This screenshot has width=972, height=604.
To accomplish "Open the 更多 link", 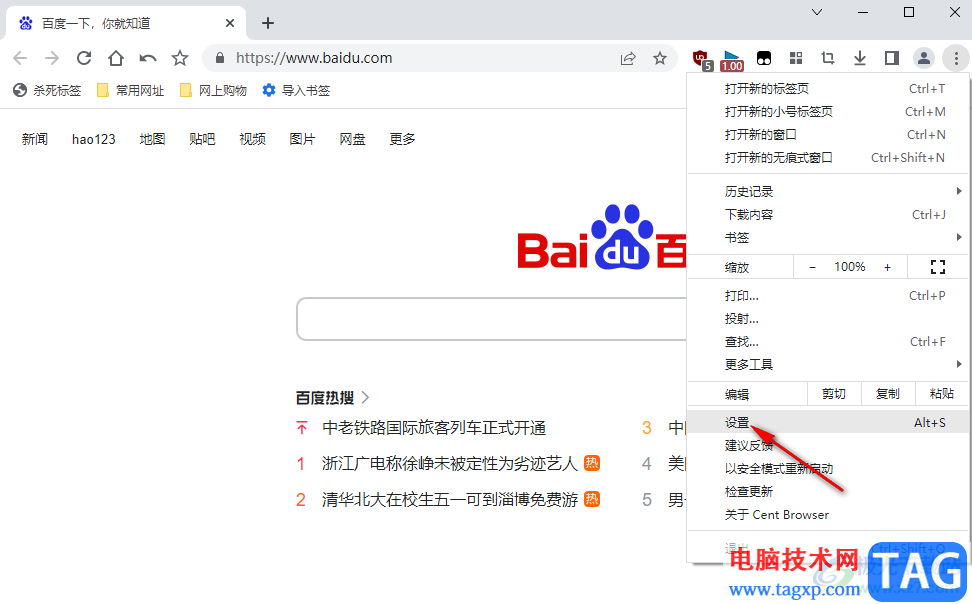I will pyautogui.click(x=402, y=139).
